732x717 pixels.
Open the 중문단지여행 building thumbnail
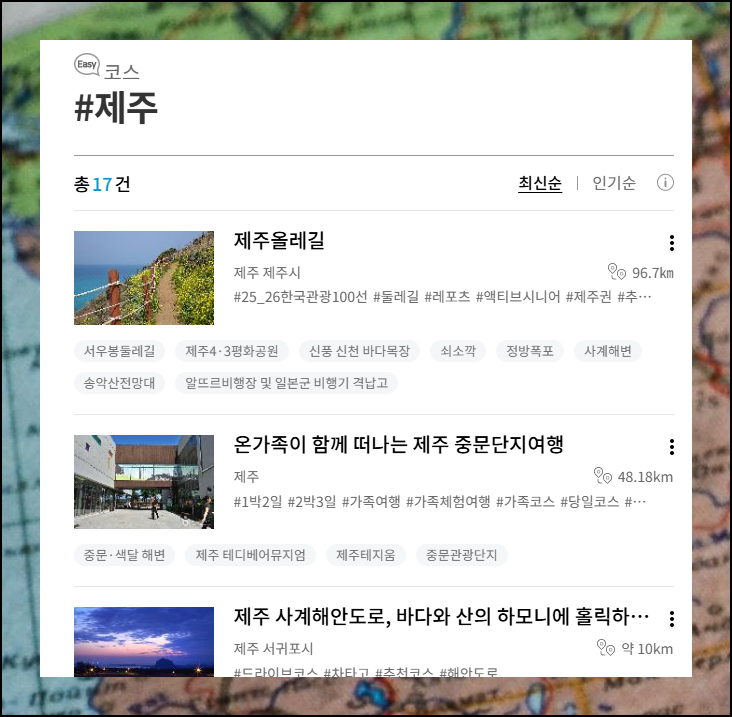click(144, 482)
